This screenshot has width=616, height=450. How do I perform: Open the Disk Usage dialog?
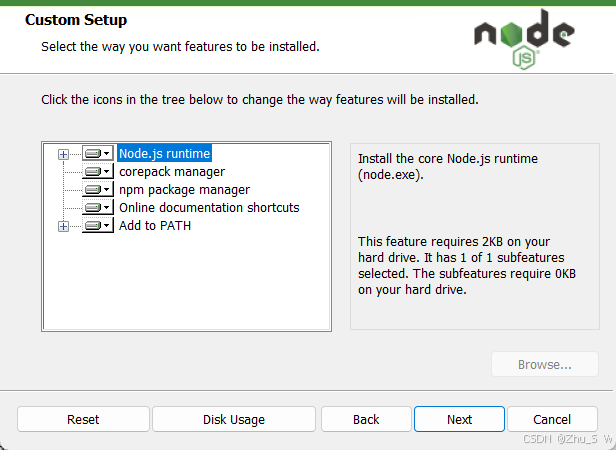234,419
